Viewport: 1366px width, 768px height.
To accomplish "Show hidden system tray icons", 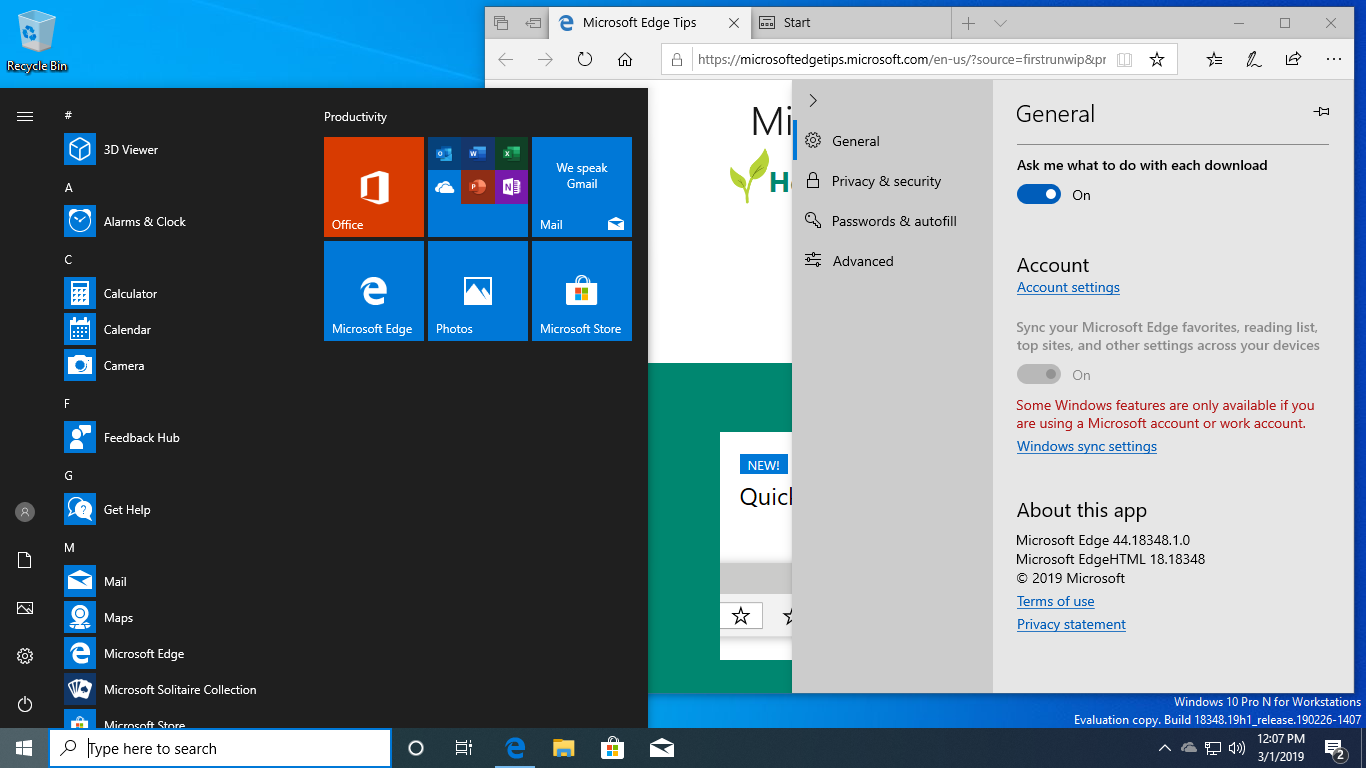I will pos(1164,748).
